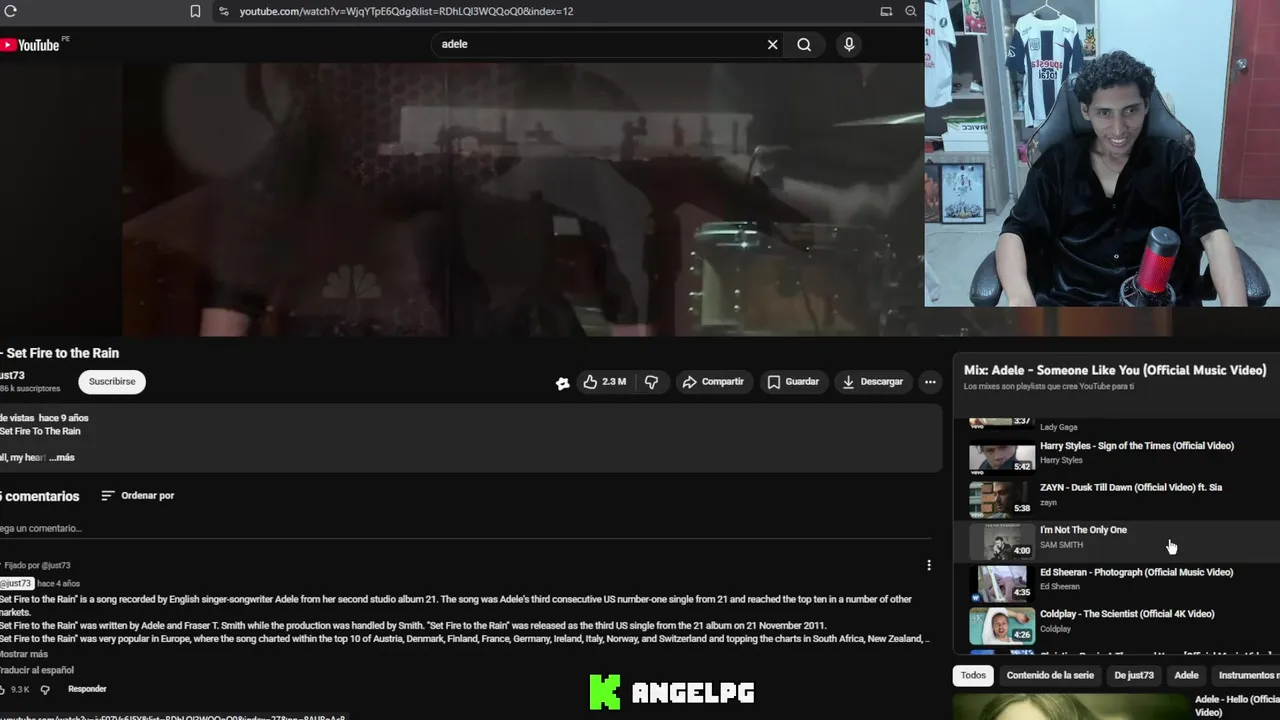Select the 'Adele' filter chip
Viewport: 1280px width, 720px height.
coord(1186,676)
